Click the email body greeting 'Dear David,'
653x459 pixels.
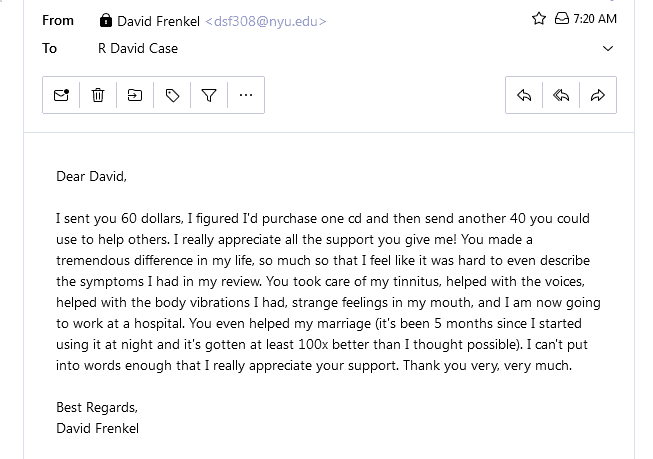click(91, 177)
